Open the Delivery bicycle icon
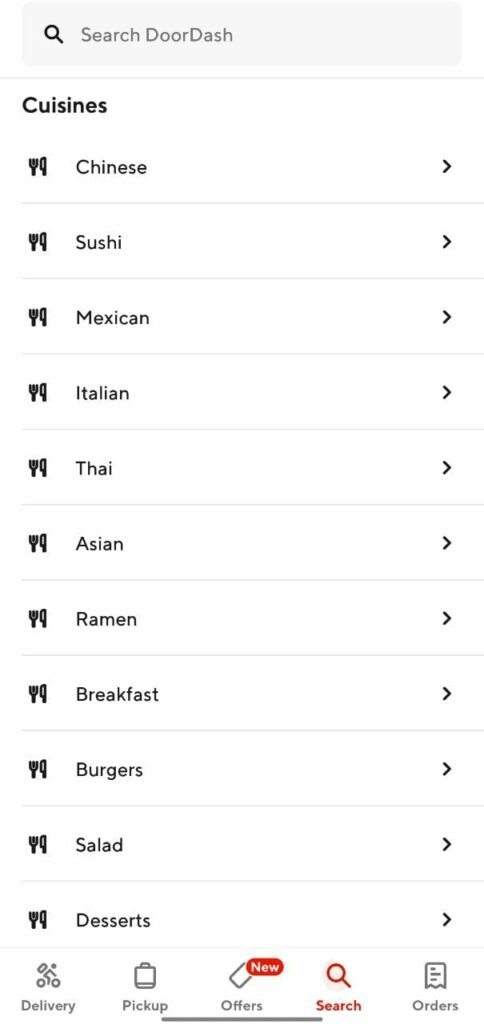 48,976
